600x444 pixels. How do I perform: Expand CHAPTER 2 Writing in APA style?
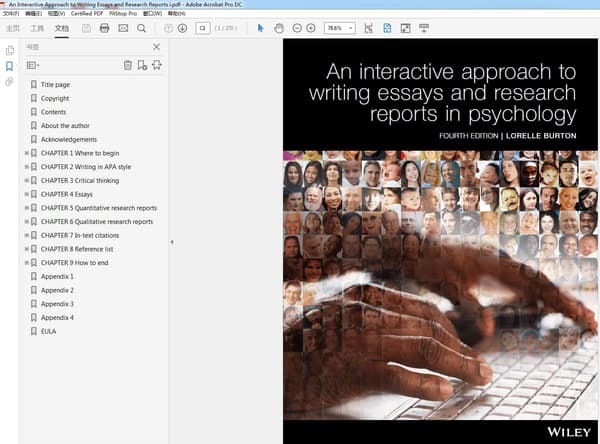(x=26, y=167)
